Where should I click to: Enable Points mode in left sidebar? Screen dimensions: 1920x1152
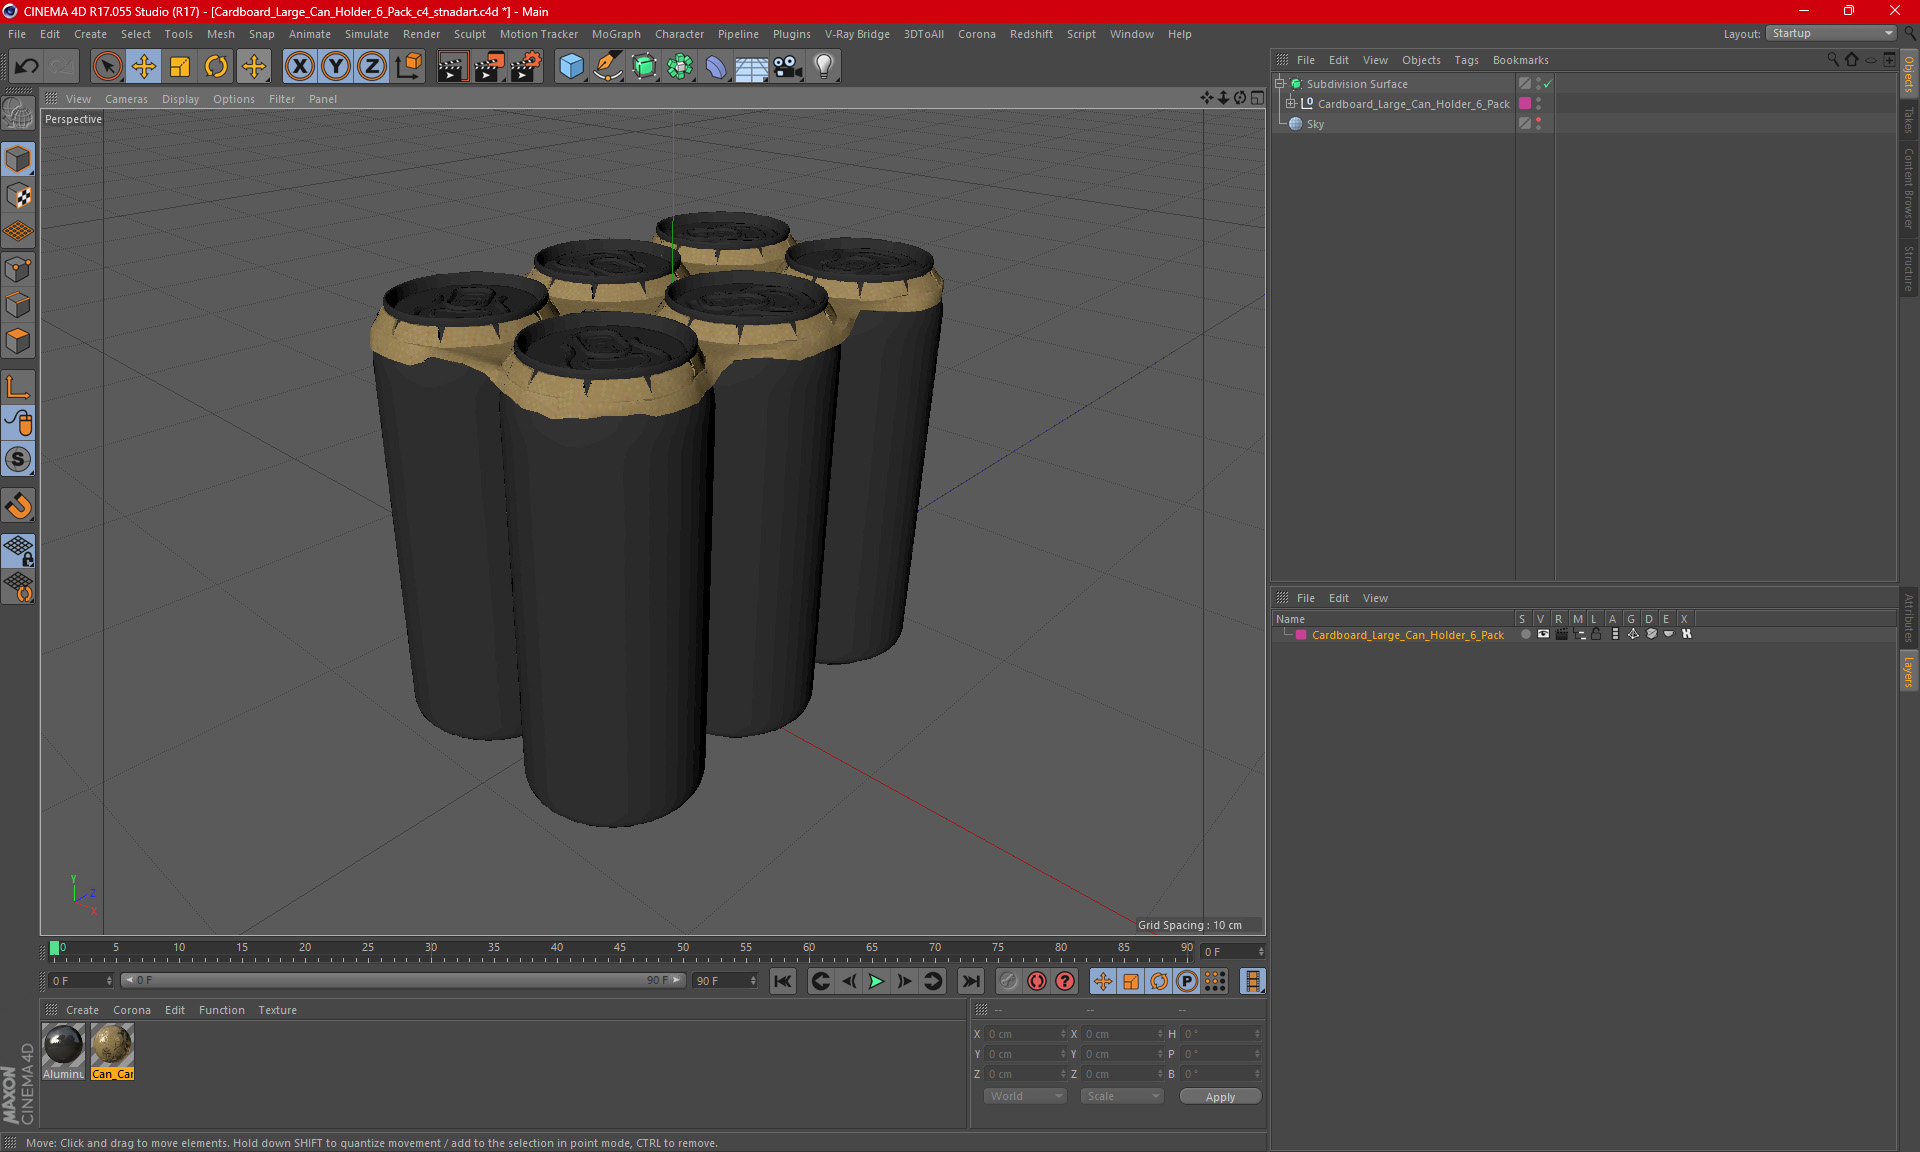(18, 269)
